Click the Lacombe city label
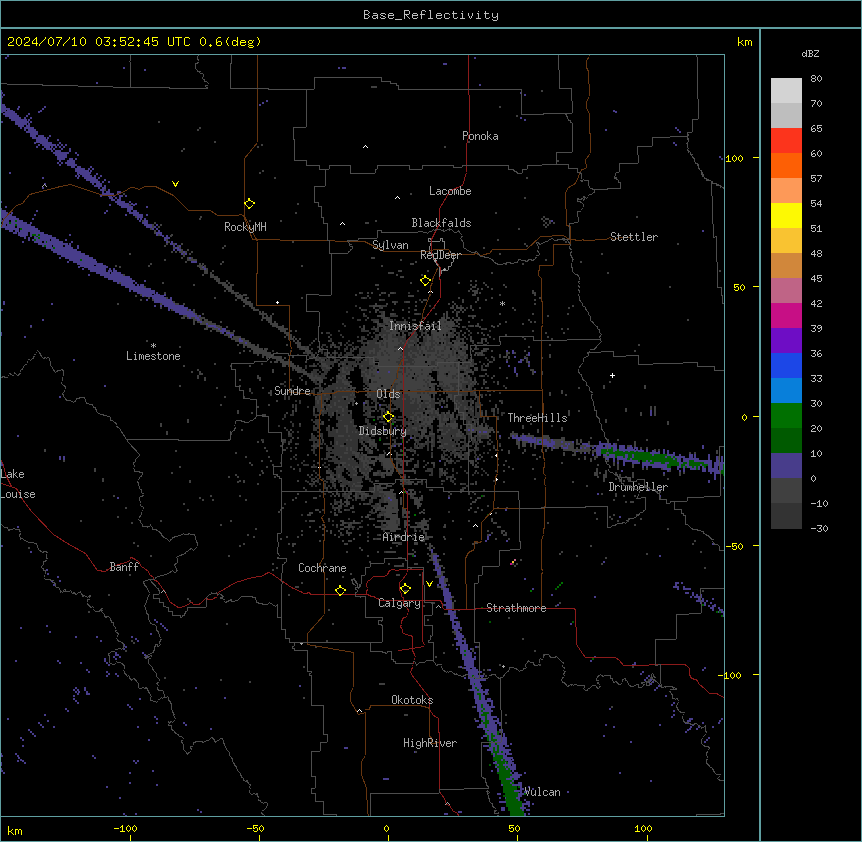 (x=450, y=191)
